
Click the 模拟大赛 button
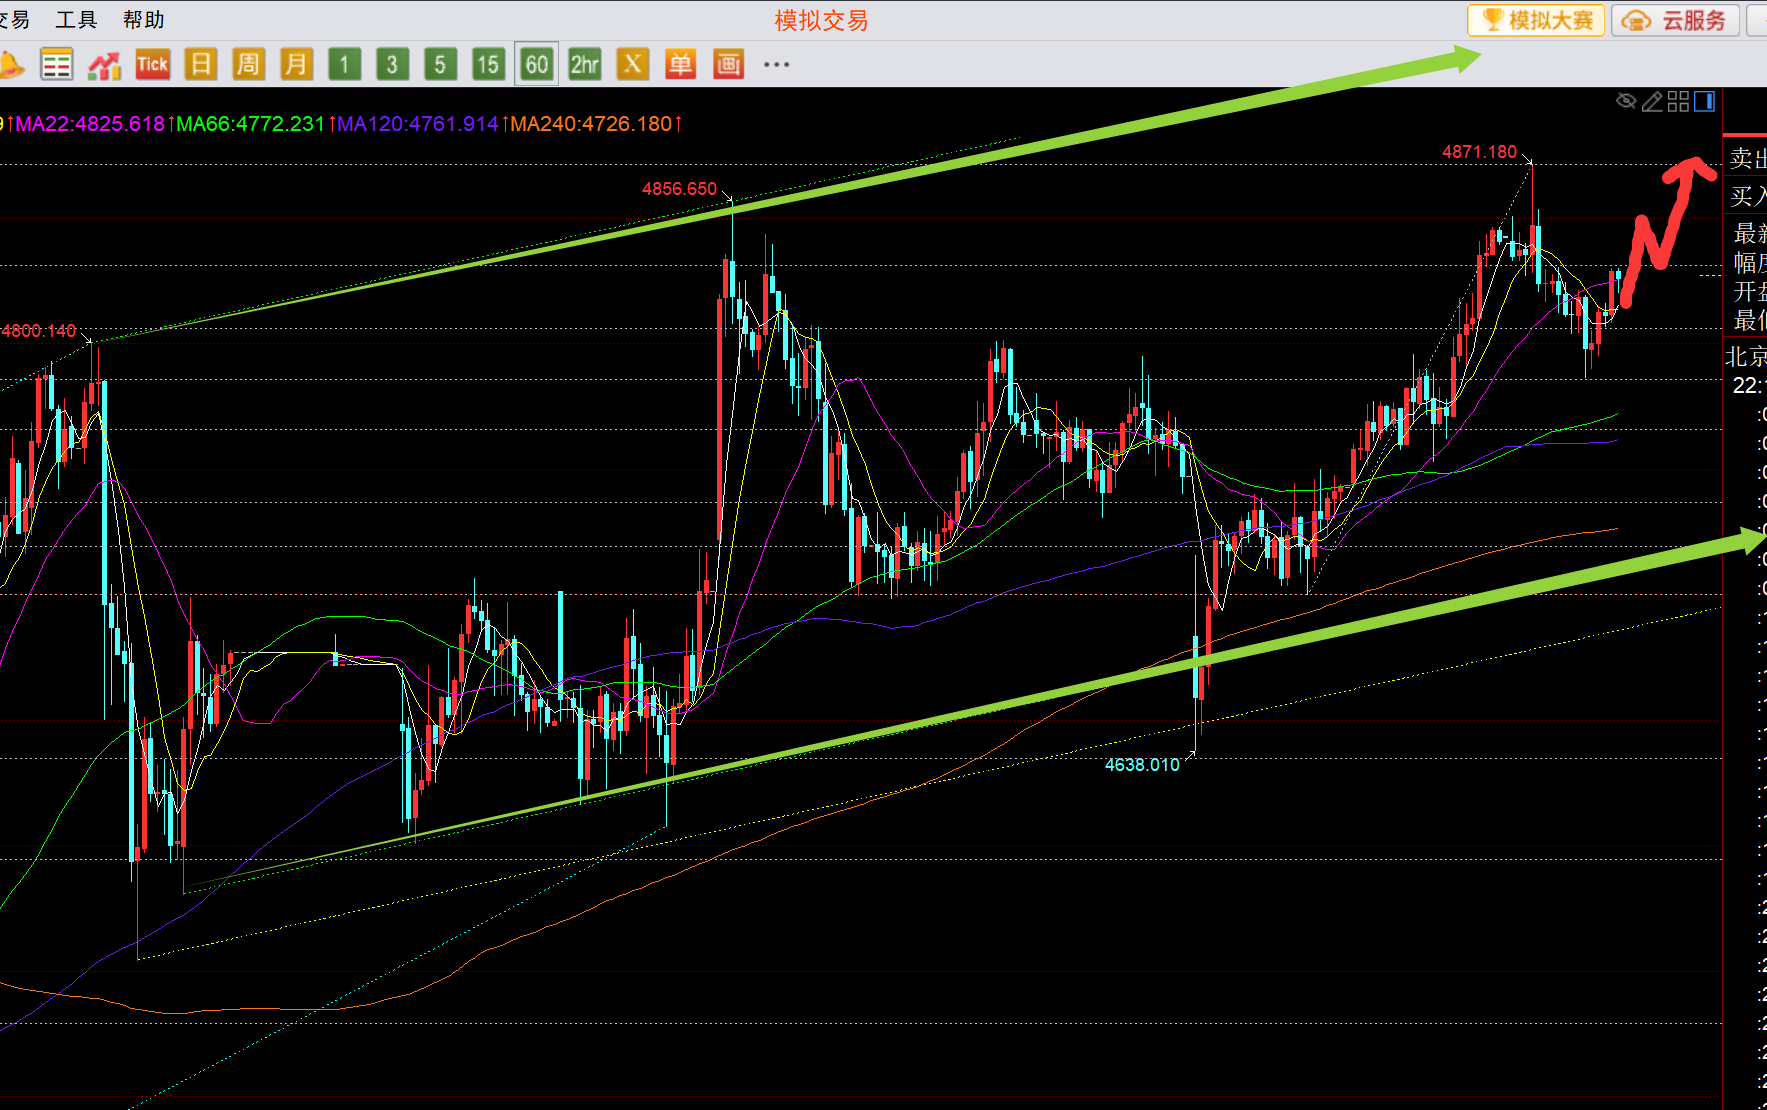click(x=1536, y=20)
